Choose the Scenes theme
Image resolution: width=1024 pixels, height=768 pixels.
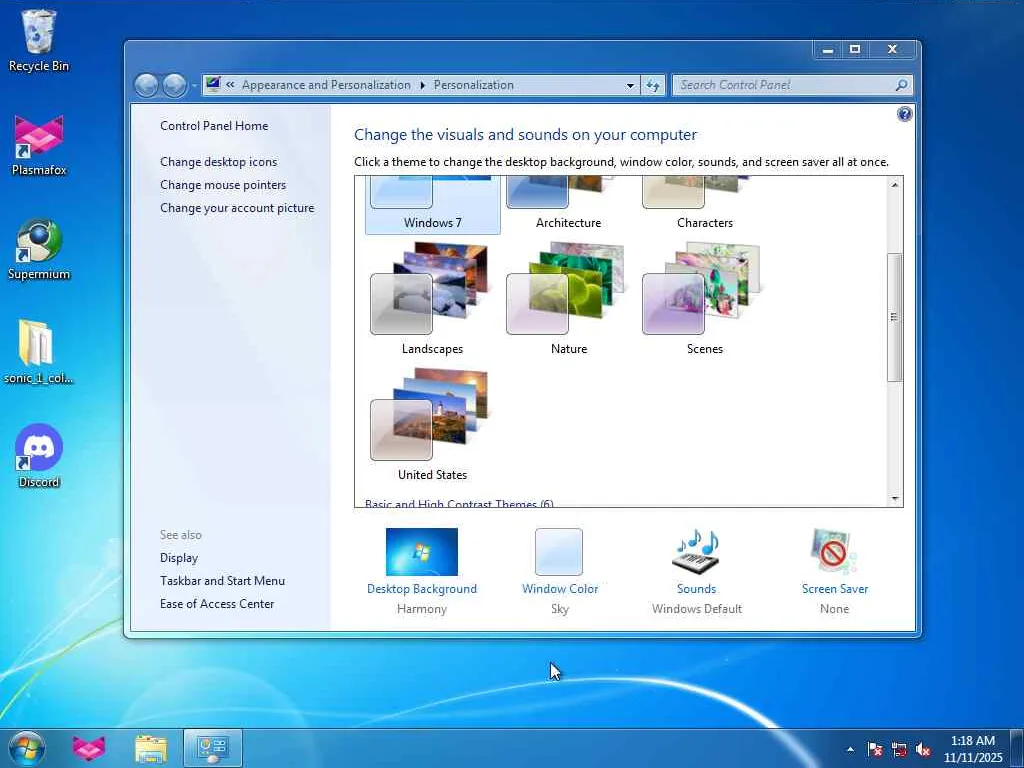[x=705, y=299]
